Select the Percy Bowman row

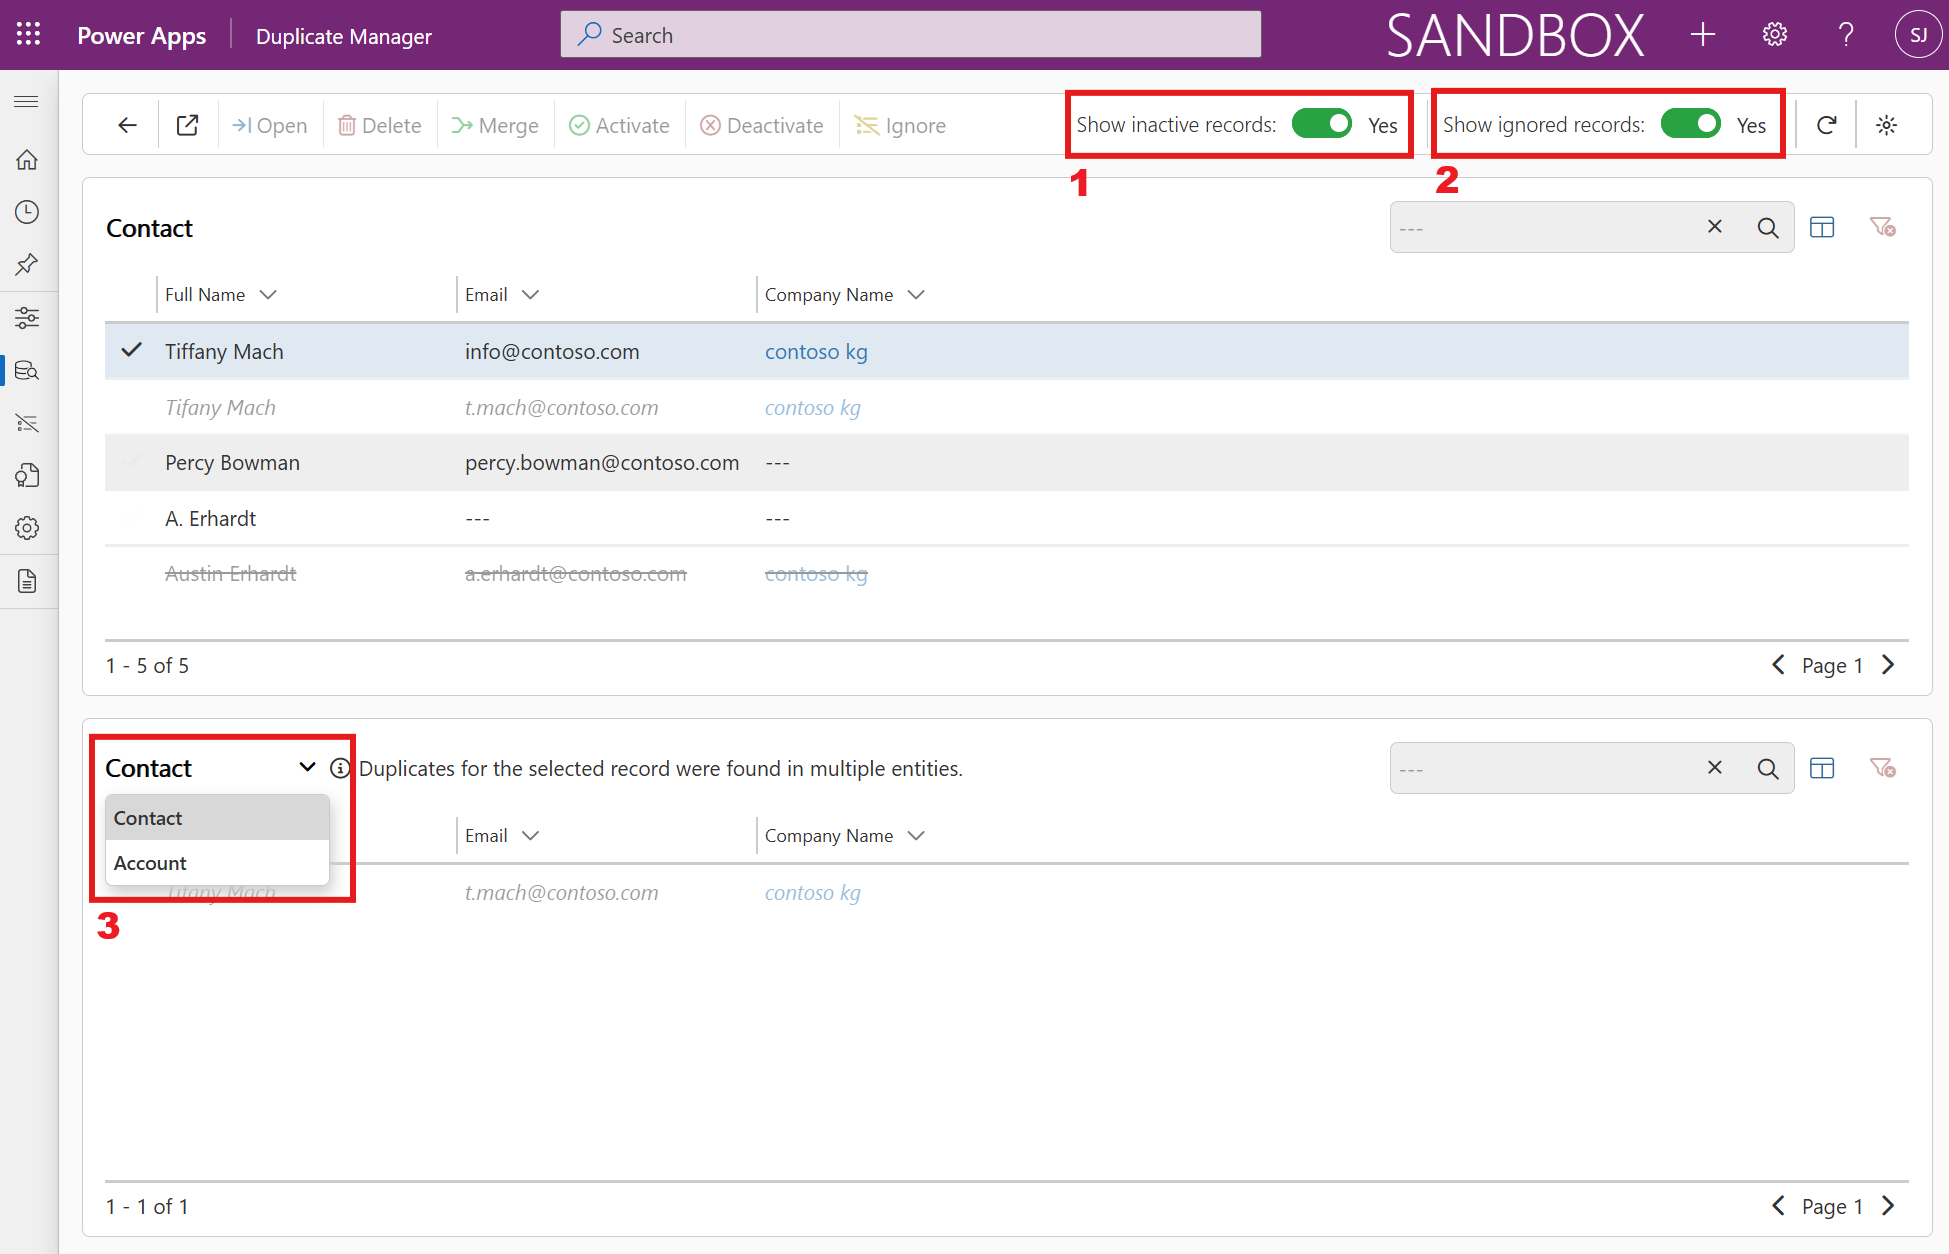[1006, 463]
